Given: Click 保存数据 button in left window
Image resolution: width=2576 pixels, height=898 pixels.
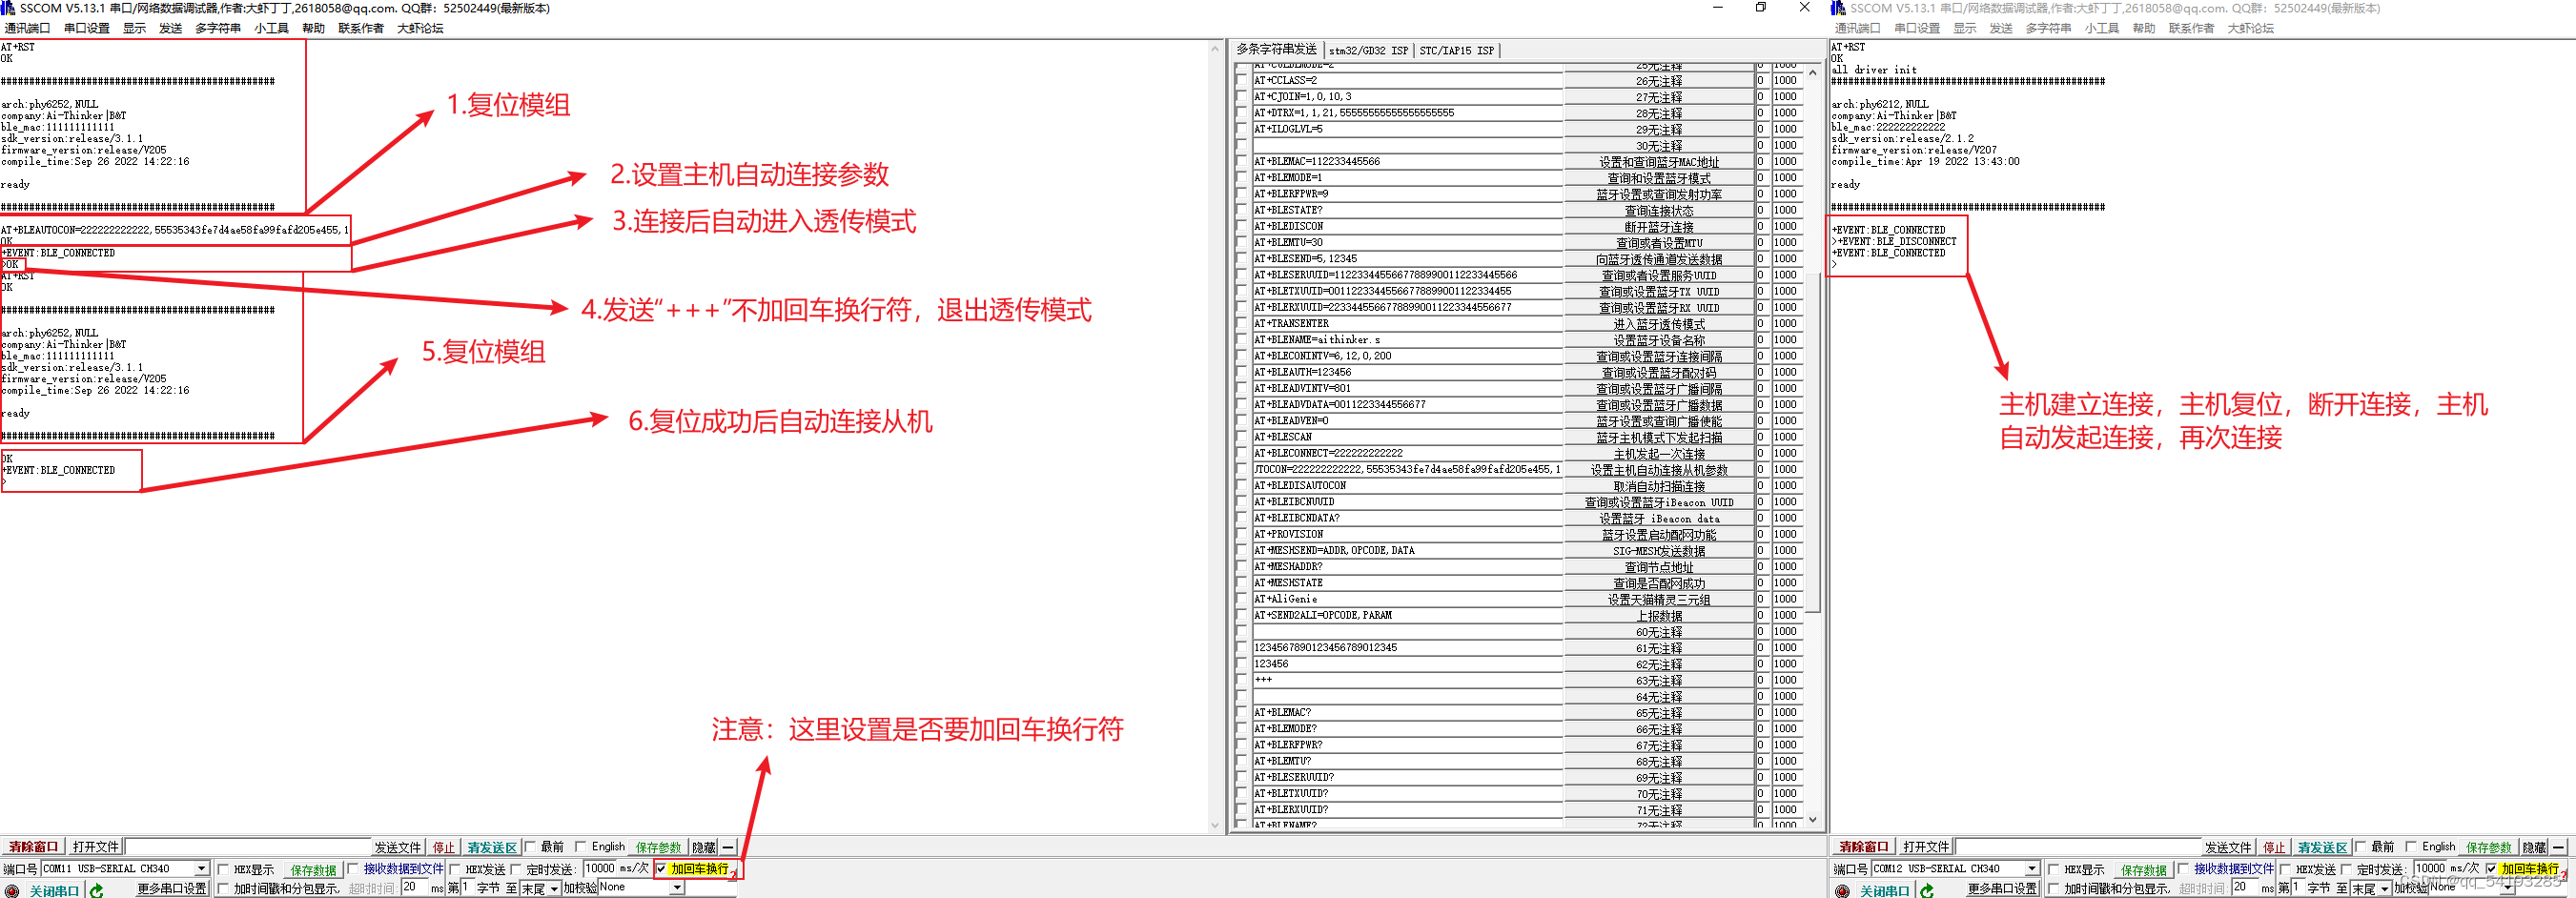Looking at the screenshot, I should (313, 870).
